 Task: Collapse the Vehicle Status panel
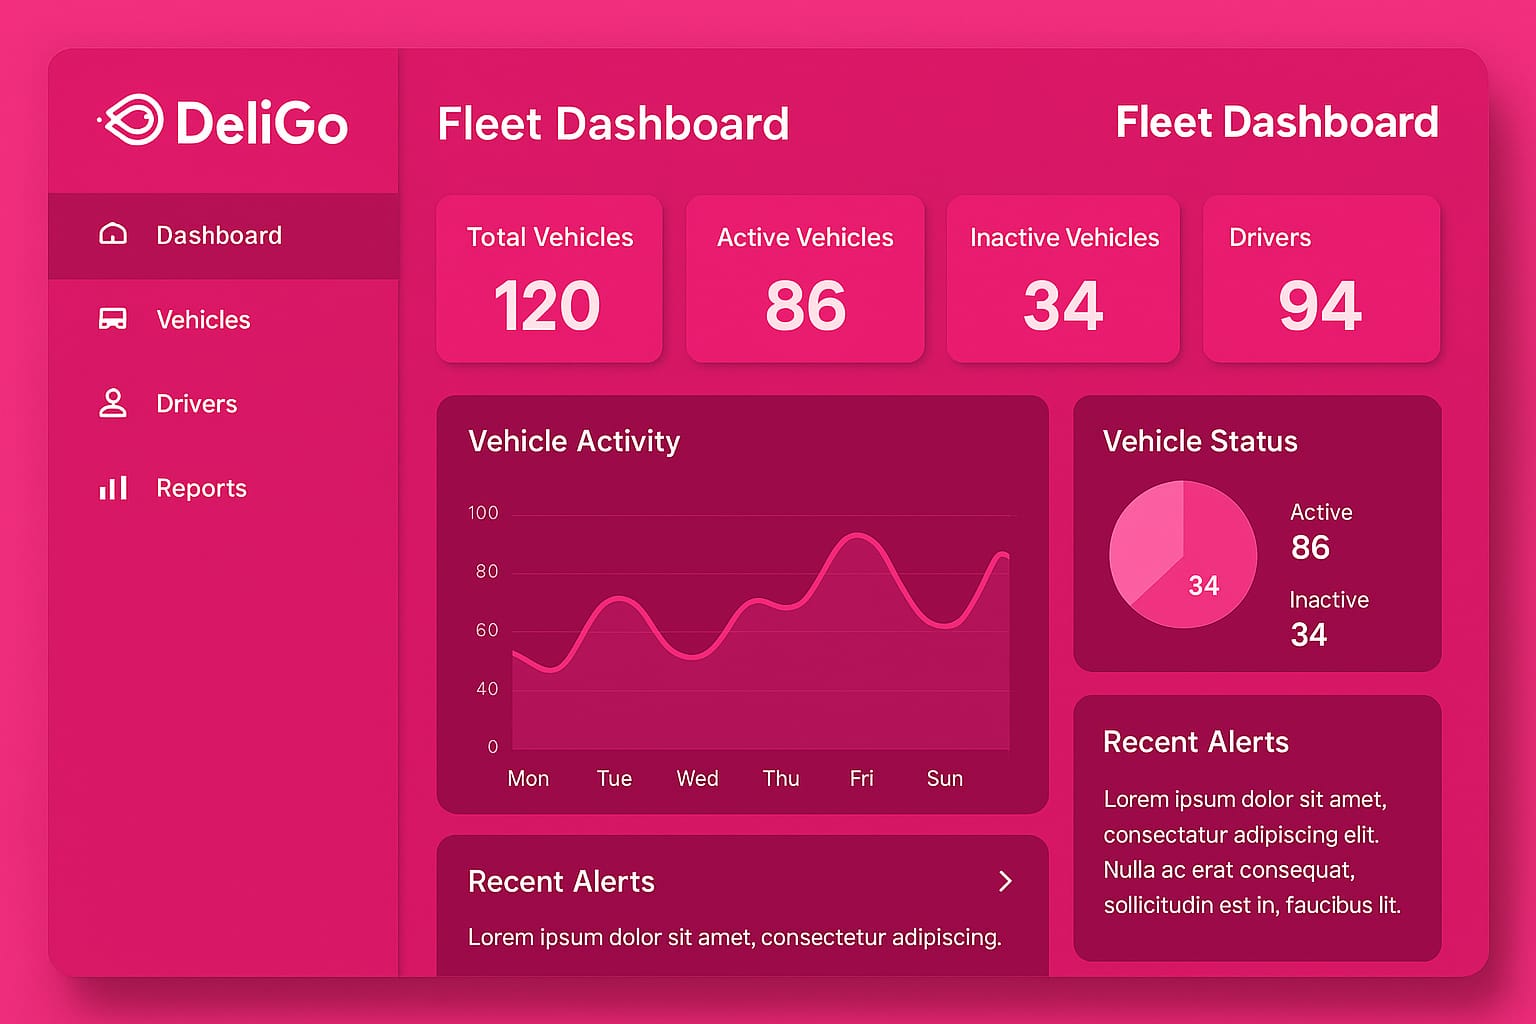coord(1199,441)
